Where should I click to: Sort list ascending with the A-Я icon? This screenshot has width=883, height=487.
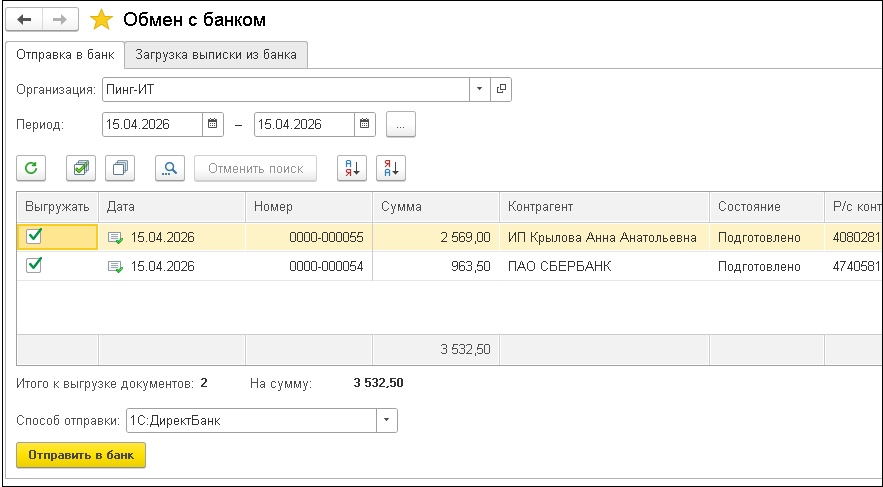[x=351, y=168]
